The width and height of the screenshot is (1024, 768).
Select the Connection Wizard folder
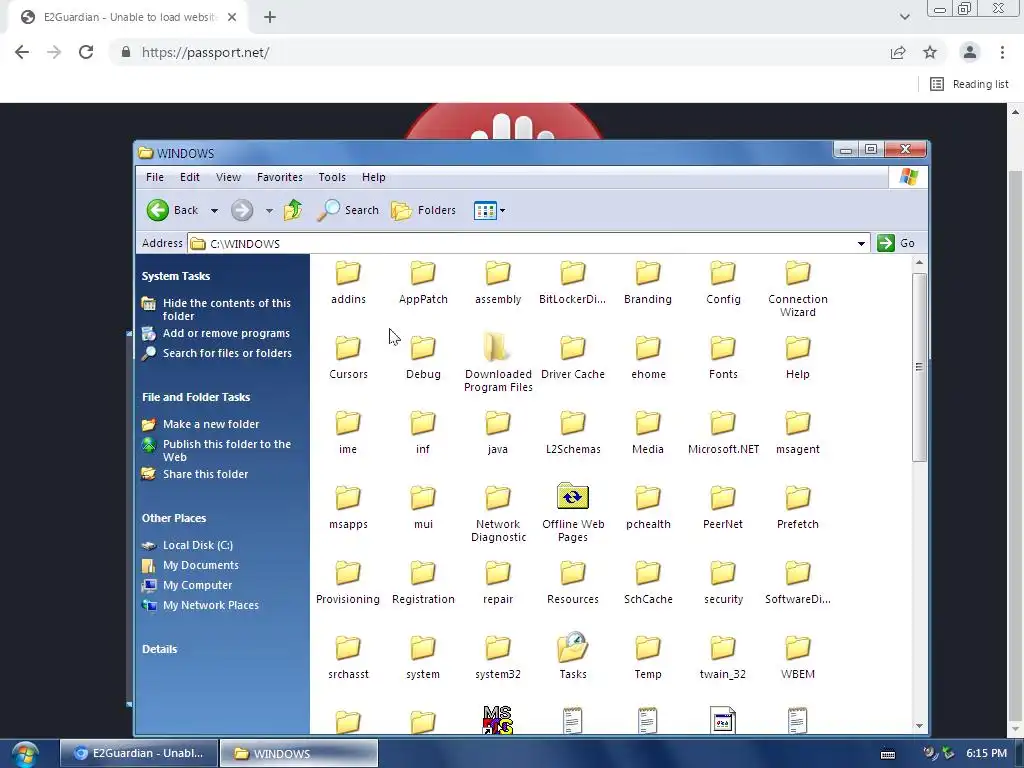click(x=797, y=289)
